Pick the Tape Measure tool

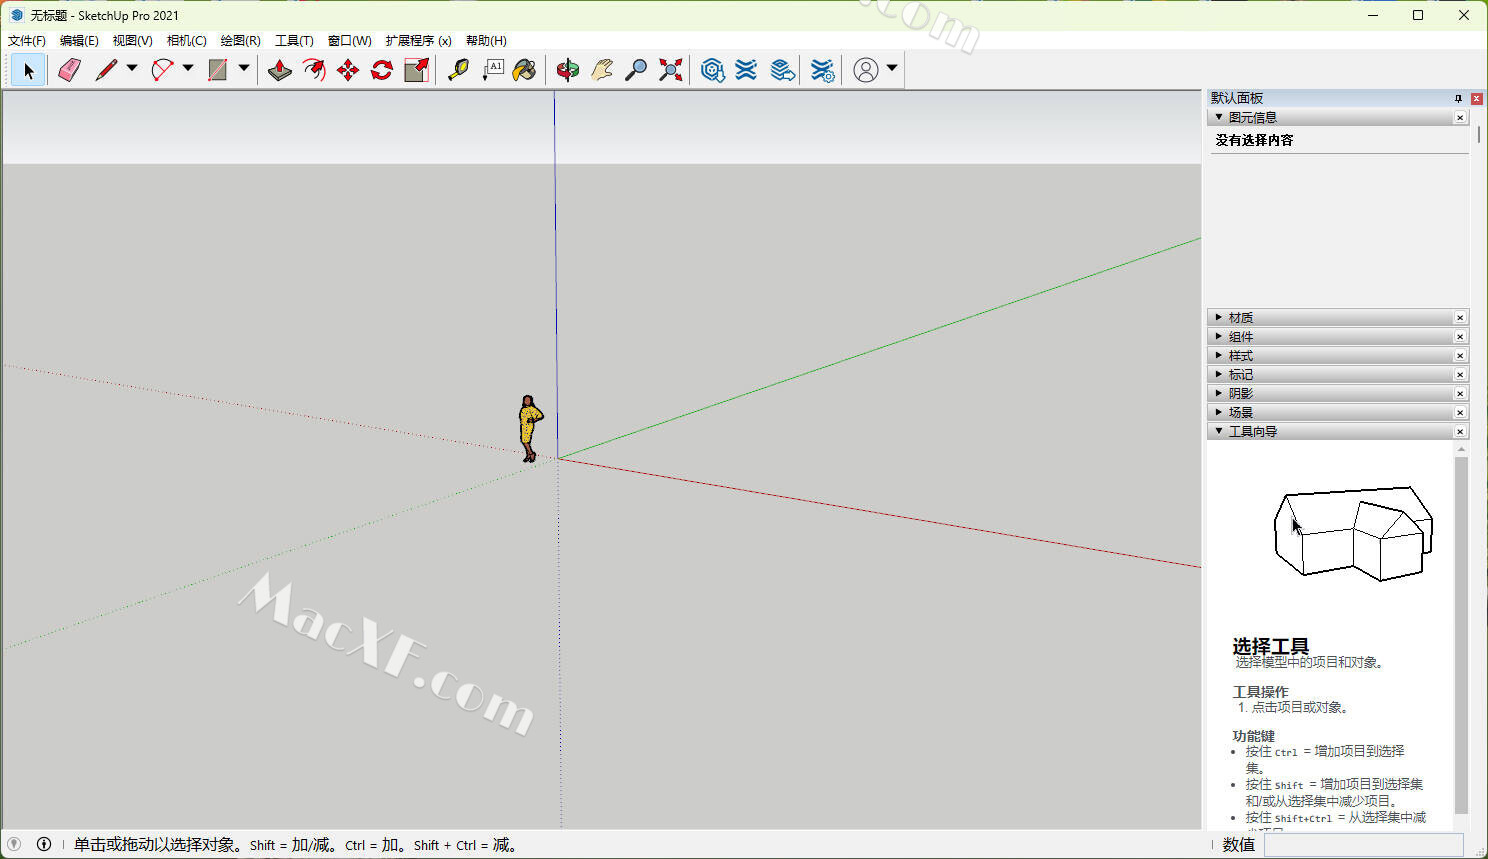pos(458,70)
